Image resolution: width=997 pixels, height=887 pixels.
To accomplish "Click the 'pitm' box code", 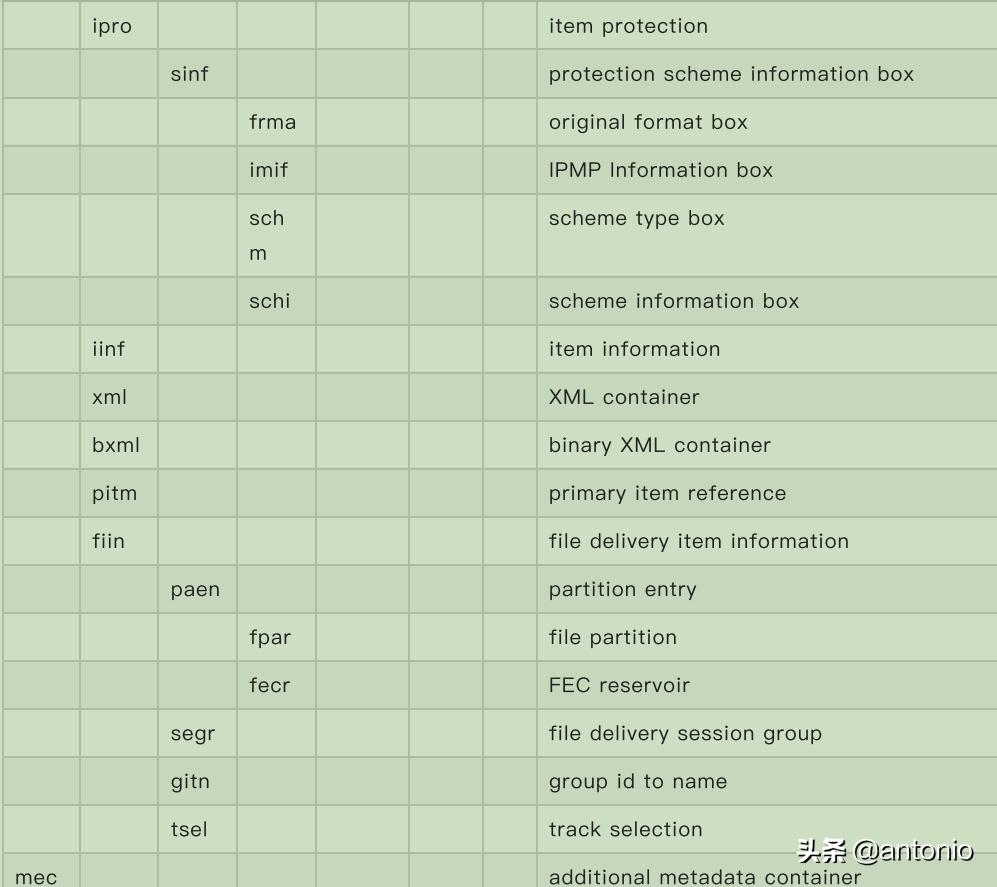I will point(114,493).
